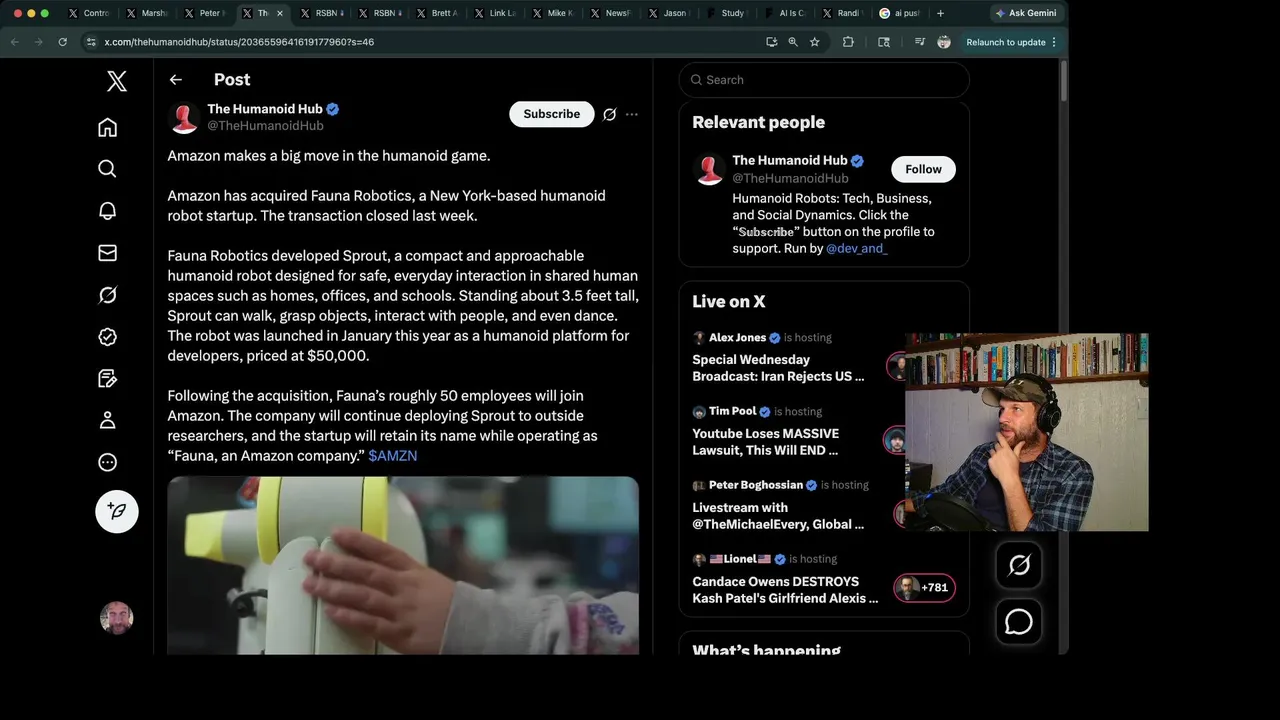
Task: Open Articles compose icon in sidebar
Action: 108,379
